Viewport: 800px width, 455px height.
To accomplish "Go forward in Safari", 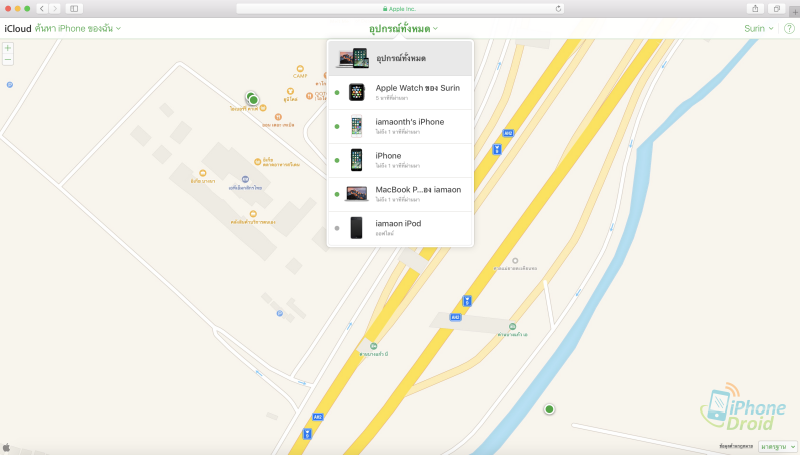I will (x=55, y=9).
